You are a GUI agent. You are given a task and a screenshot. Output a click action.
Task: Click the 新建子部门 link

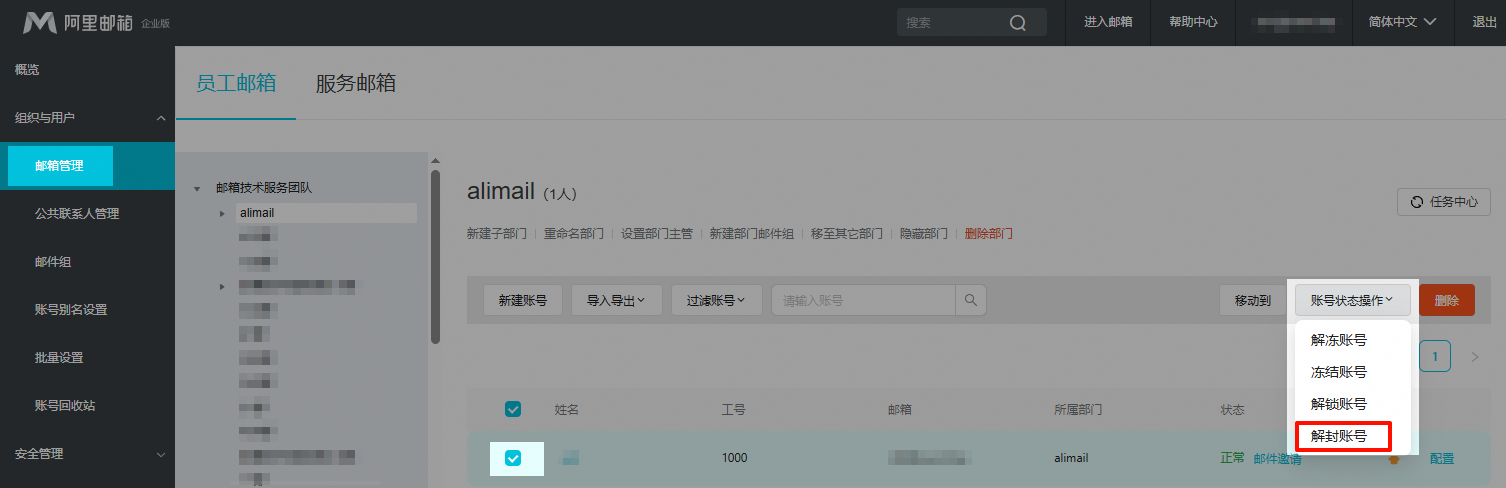pos(496,234)
